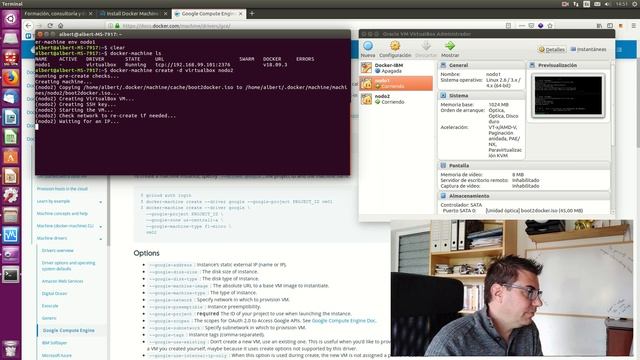Screen dimensions: 640x360
Task: Open the Firefox library icon
Action: coord(599,25)
